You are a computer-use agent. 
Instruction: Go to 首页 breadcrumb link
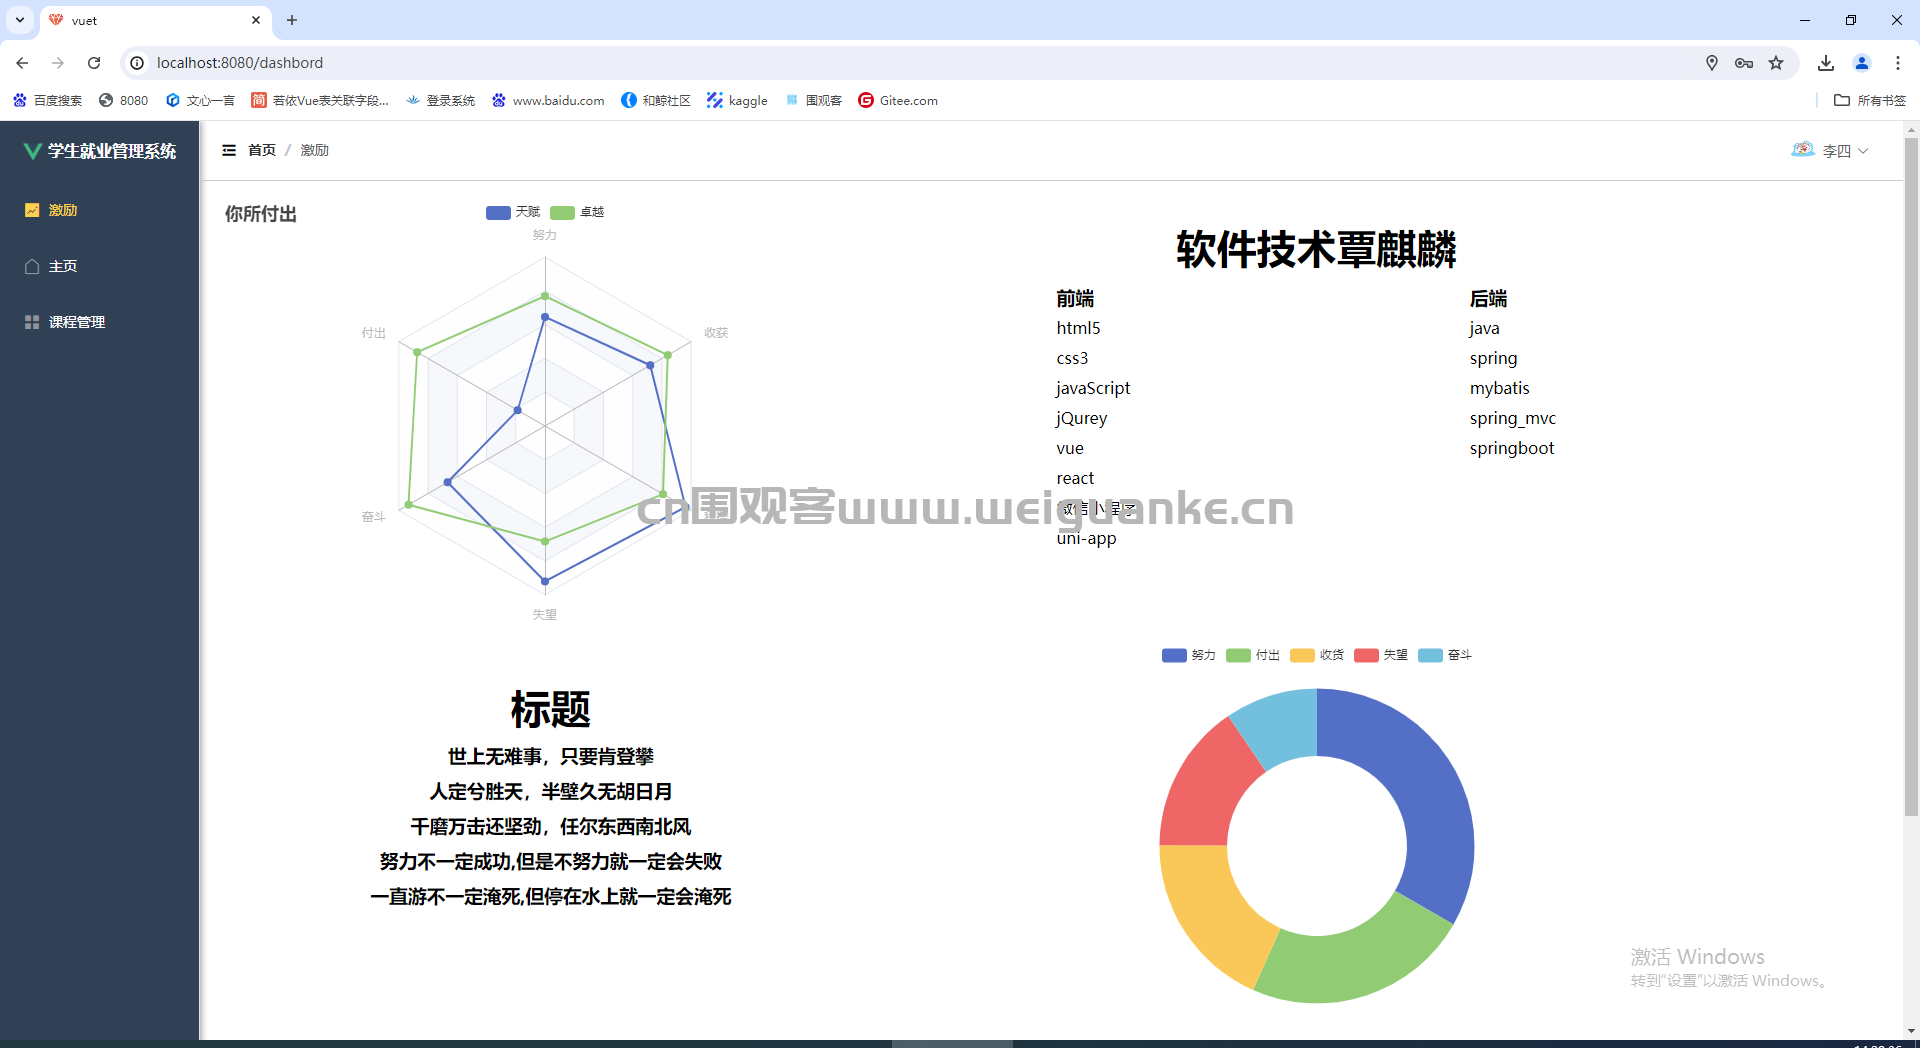click(262, 150)
